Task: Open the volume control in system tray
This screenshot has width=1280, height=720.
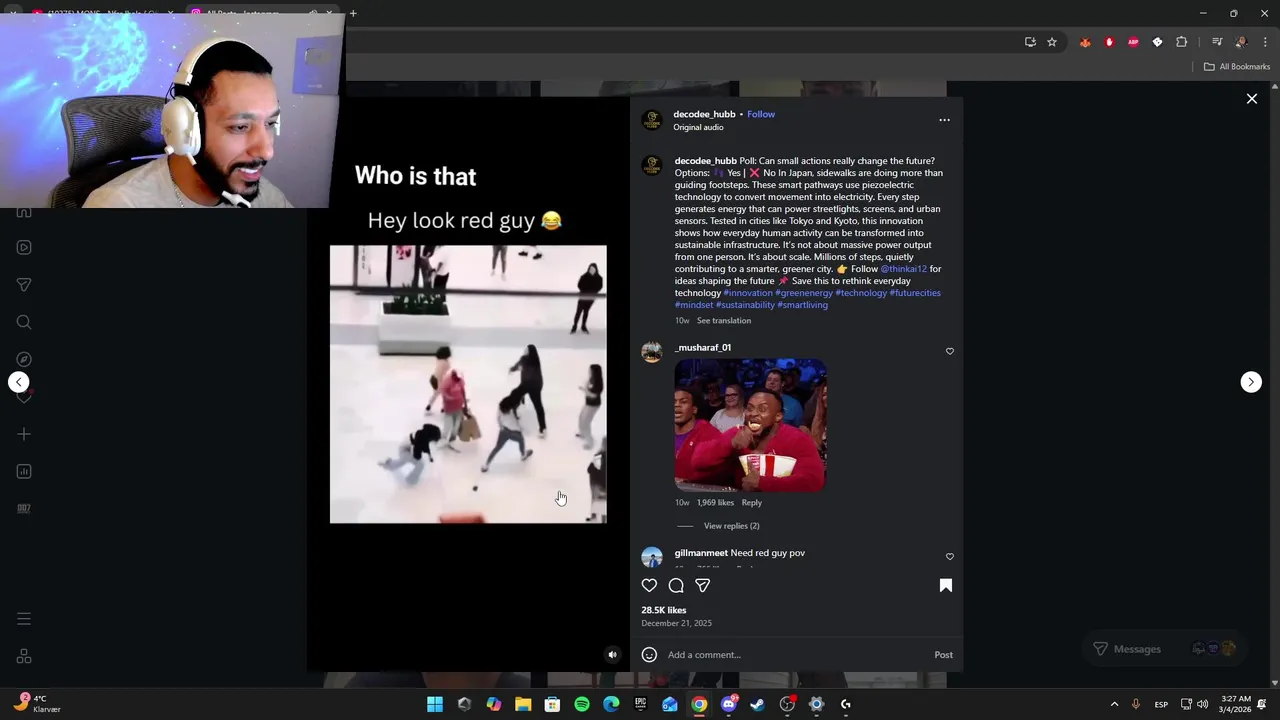Action: click(1203, 704)
